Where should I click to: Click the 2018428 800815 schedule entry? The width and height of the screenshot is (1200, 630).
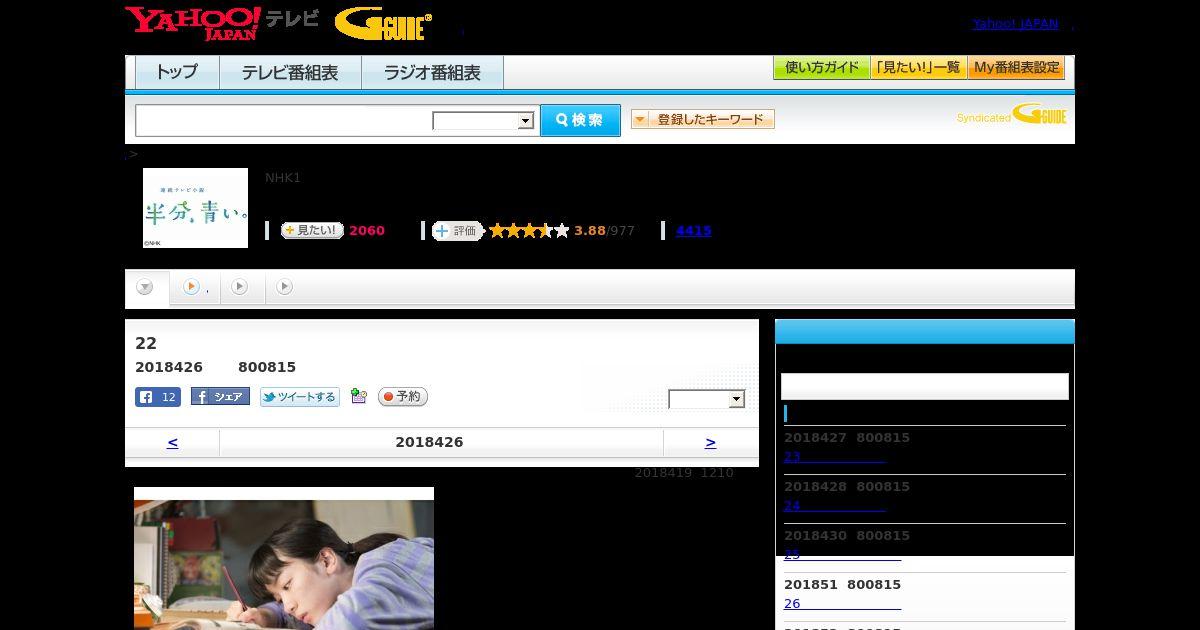pyautogui.click(x=847, y=487)
